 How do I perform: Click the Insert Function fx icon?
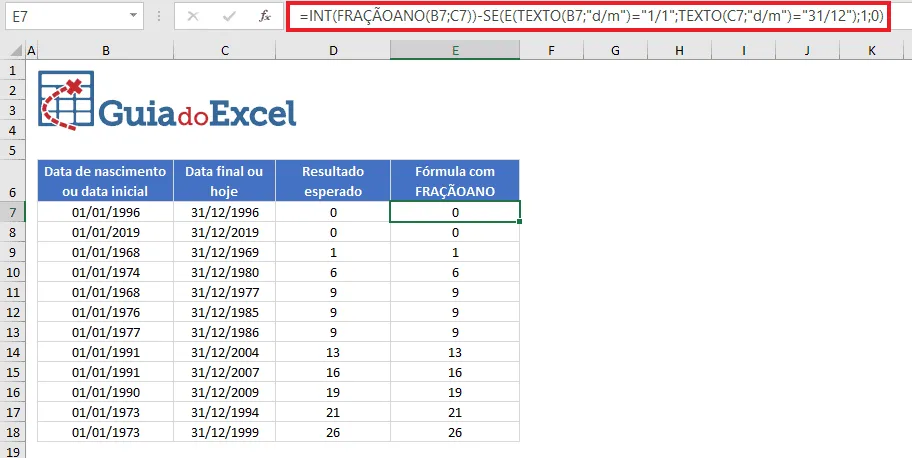tap(265, 16)
